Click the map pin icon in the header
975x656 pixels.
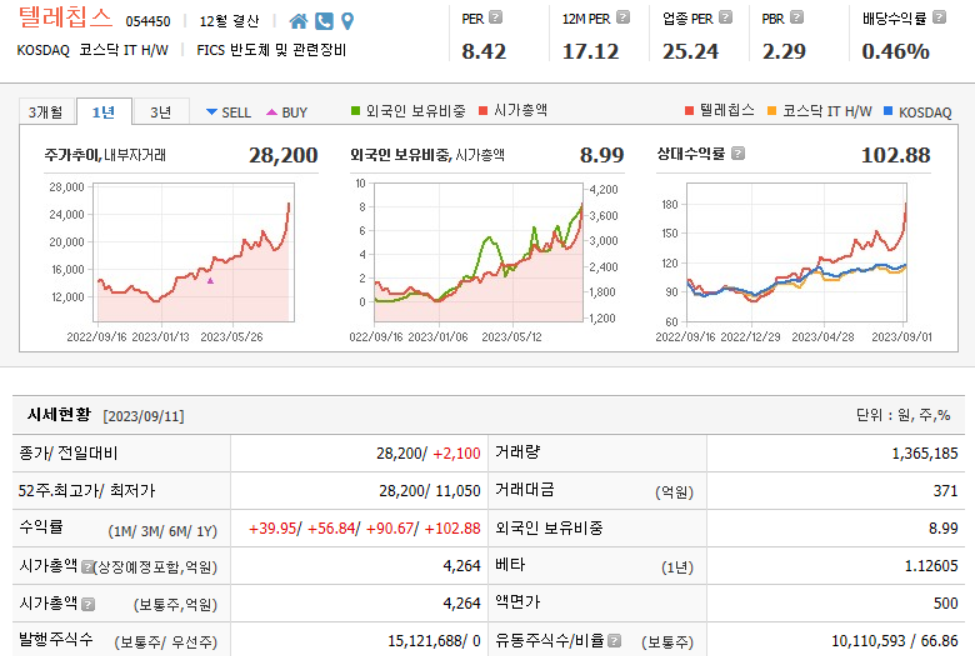[347, 20]
